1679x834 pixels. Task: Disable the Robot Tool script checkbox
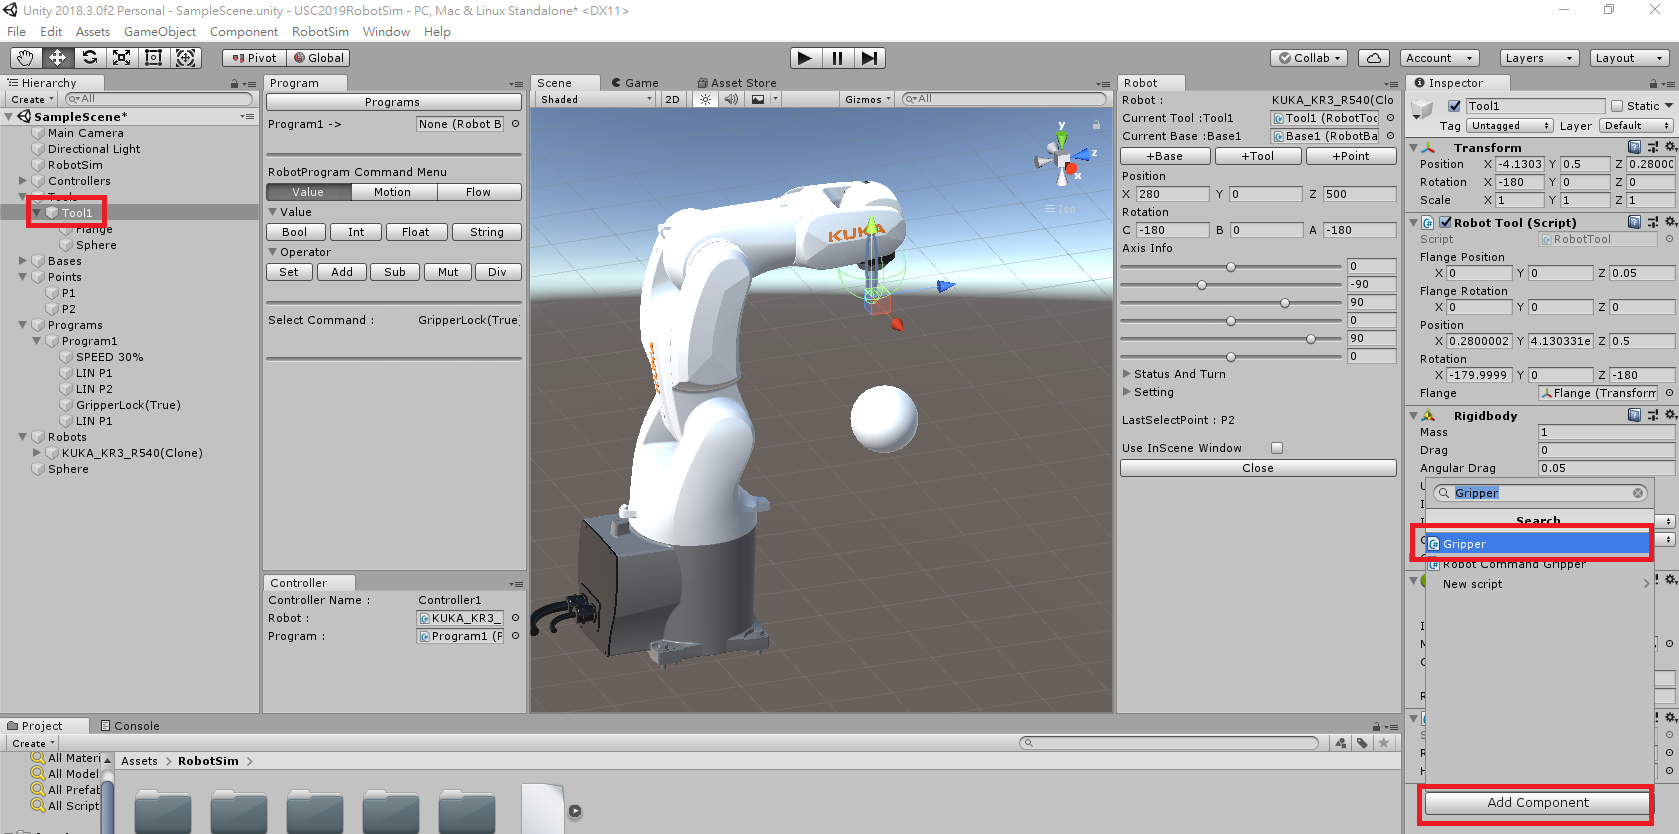(x=1445, y=223)
